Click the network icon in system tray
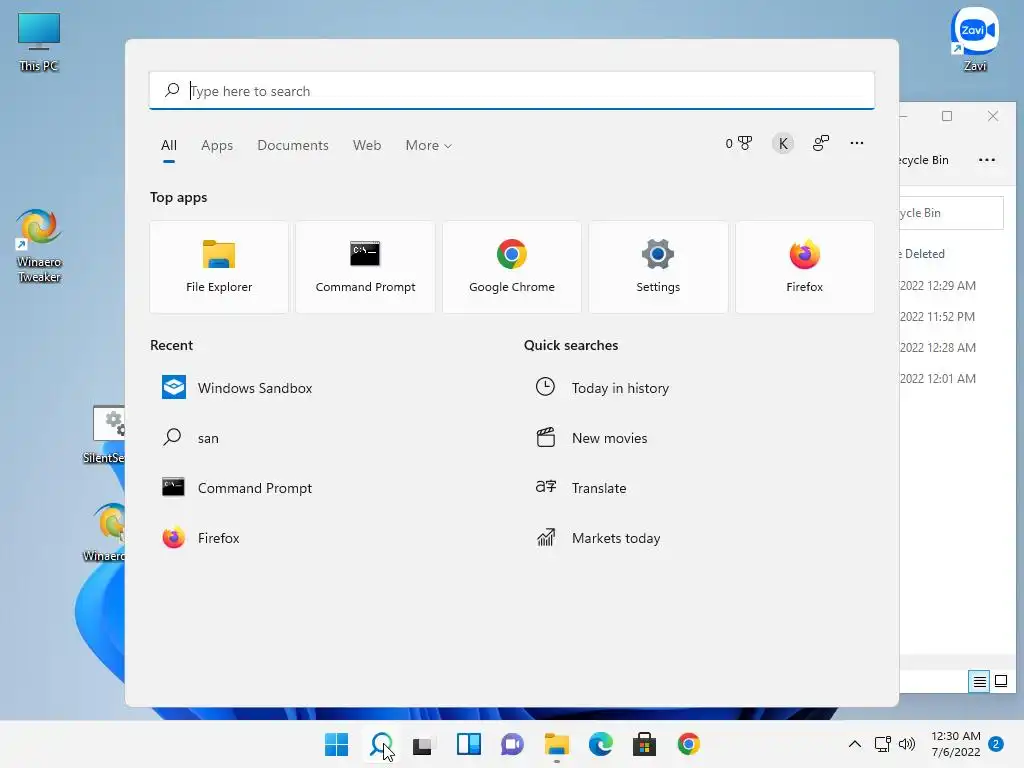Screen dimensions: 1024x768 882,744
